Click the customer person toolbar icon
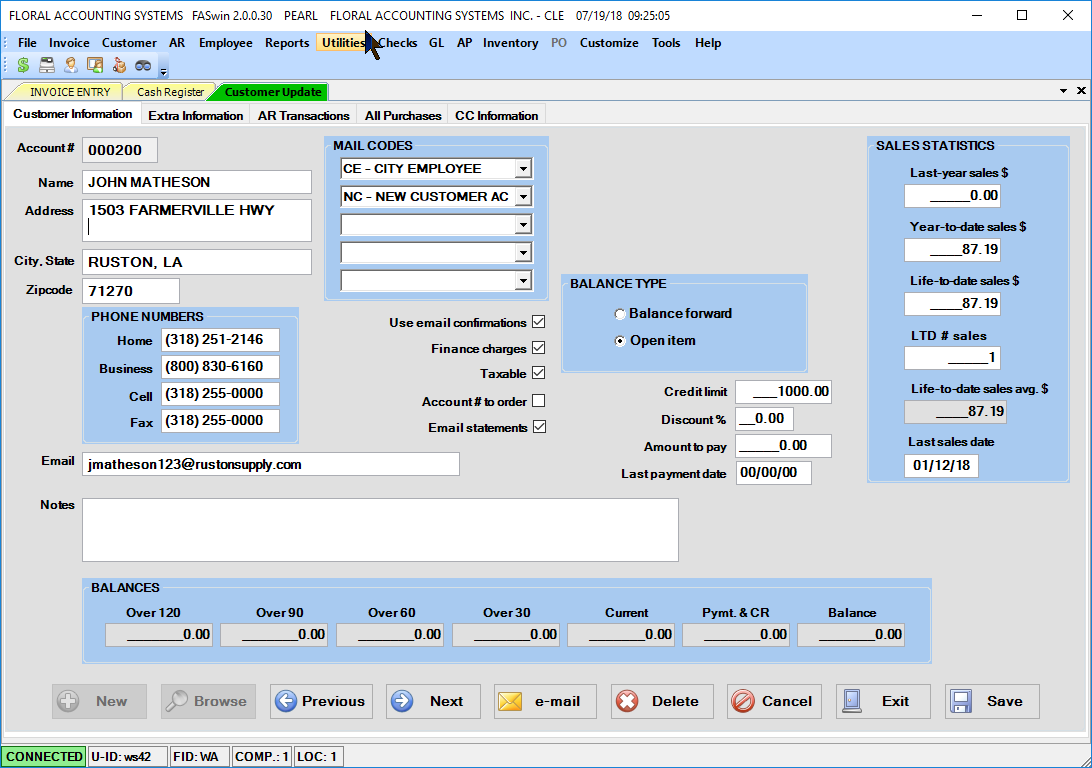The width and height of the screenshot is (1092, 768). point(71,65)
